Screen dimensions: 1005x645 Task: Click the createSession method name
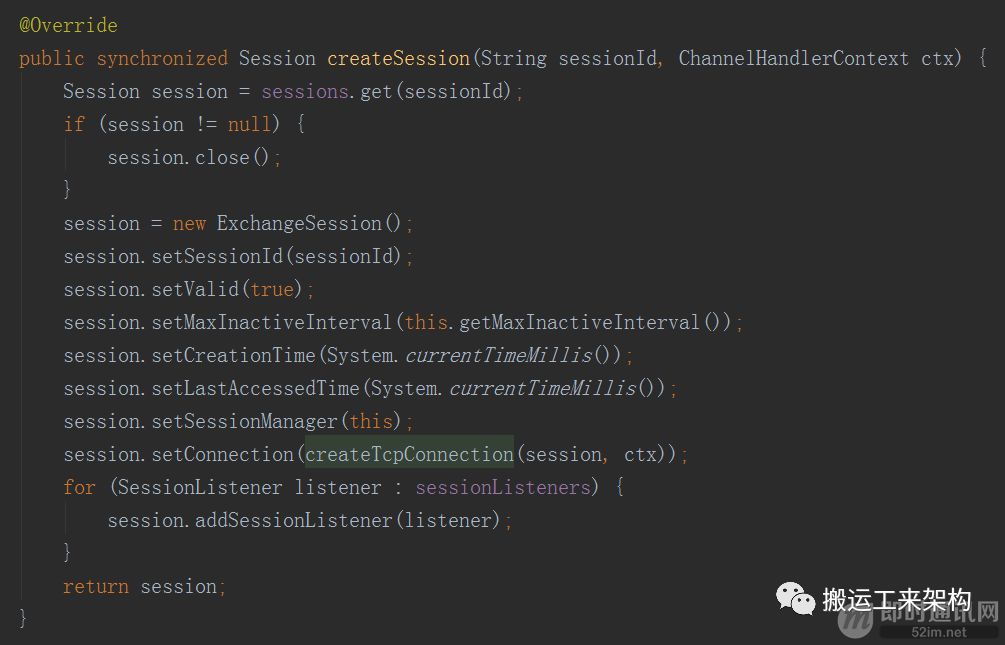click(398, 58)
